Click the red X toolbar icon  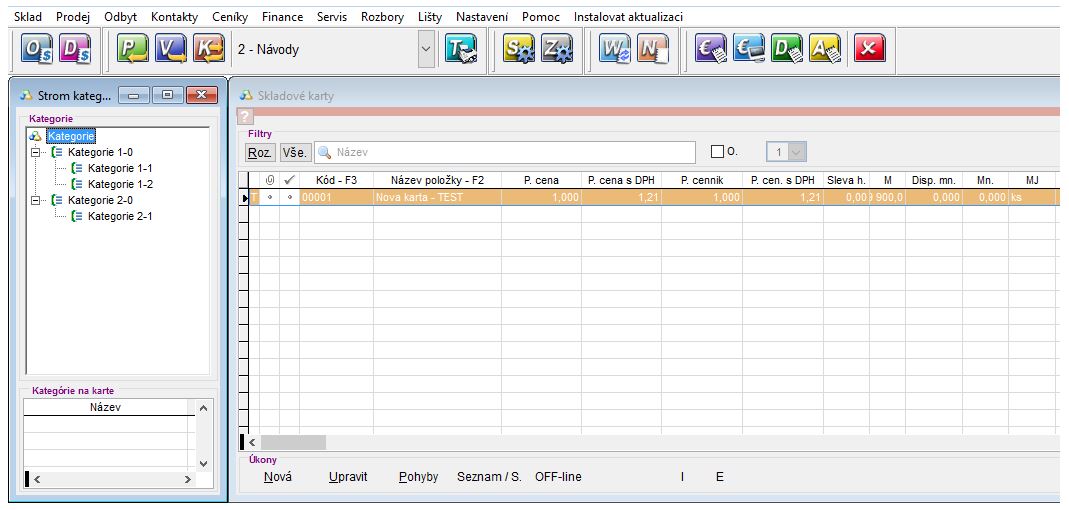870,49
